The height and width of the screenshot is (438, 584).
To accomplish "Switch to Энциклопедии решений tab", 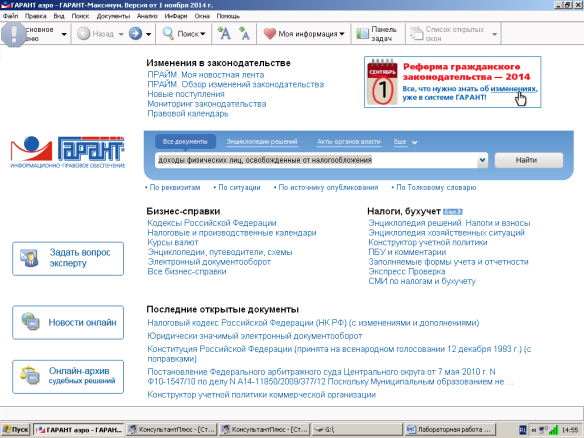I will coord(262,142).
